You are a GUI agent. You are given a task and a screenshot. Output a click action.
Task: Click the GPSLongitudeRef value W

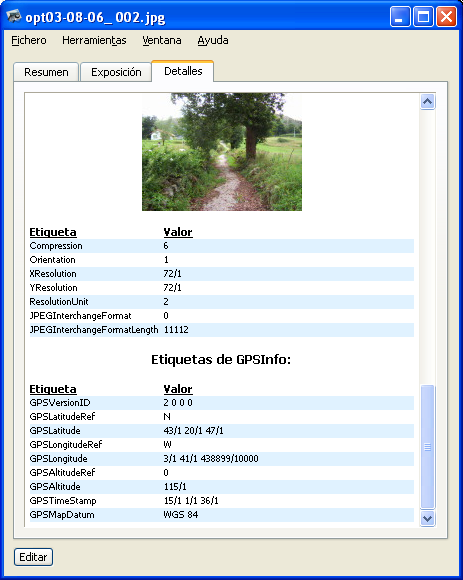(x=168, y=444)
